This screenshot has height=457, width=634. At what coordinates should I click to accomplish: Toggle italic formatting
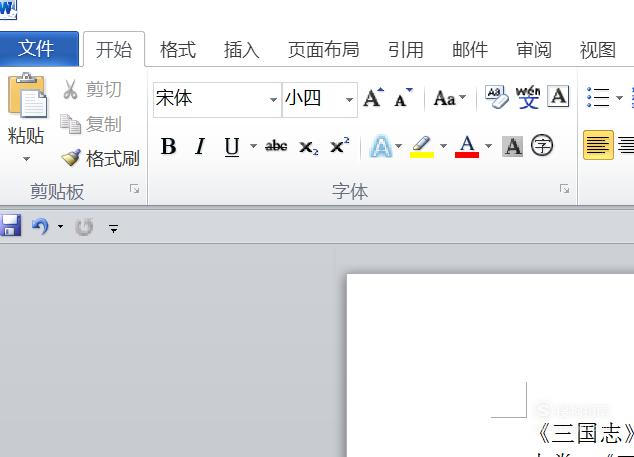(200, 146)
